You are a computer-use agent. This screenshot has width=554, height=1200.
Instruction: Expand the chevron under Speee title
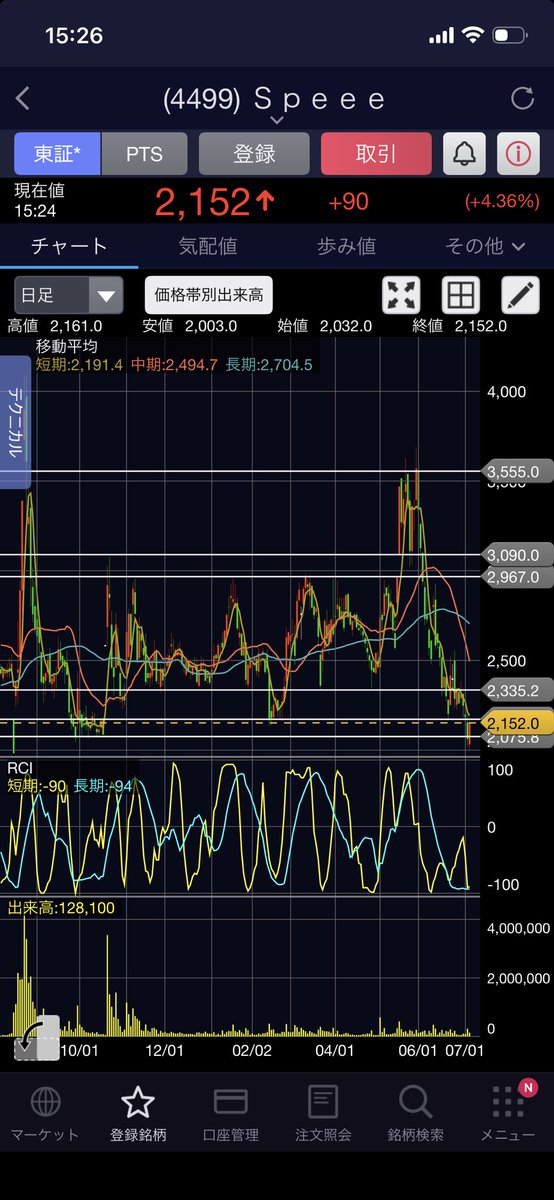(277, 120)
